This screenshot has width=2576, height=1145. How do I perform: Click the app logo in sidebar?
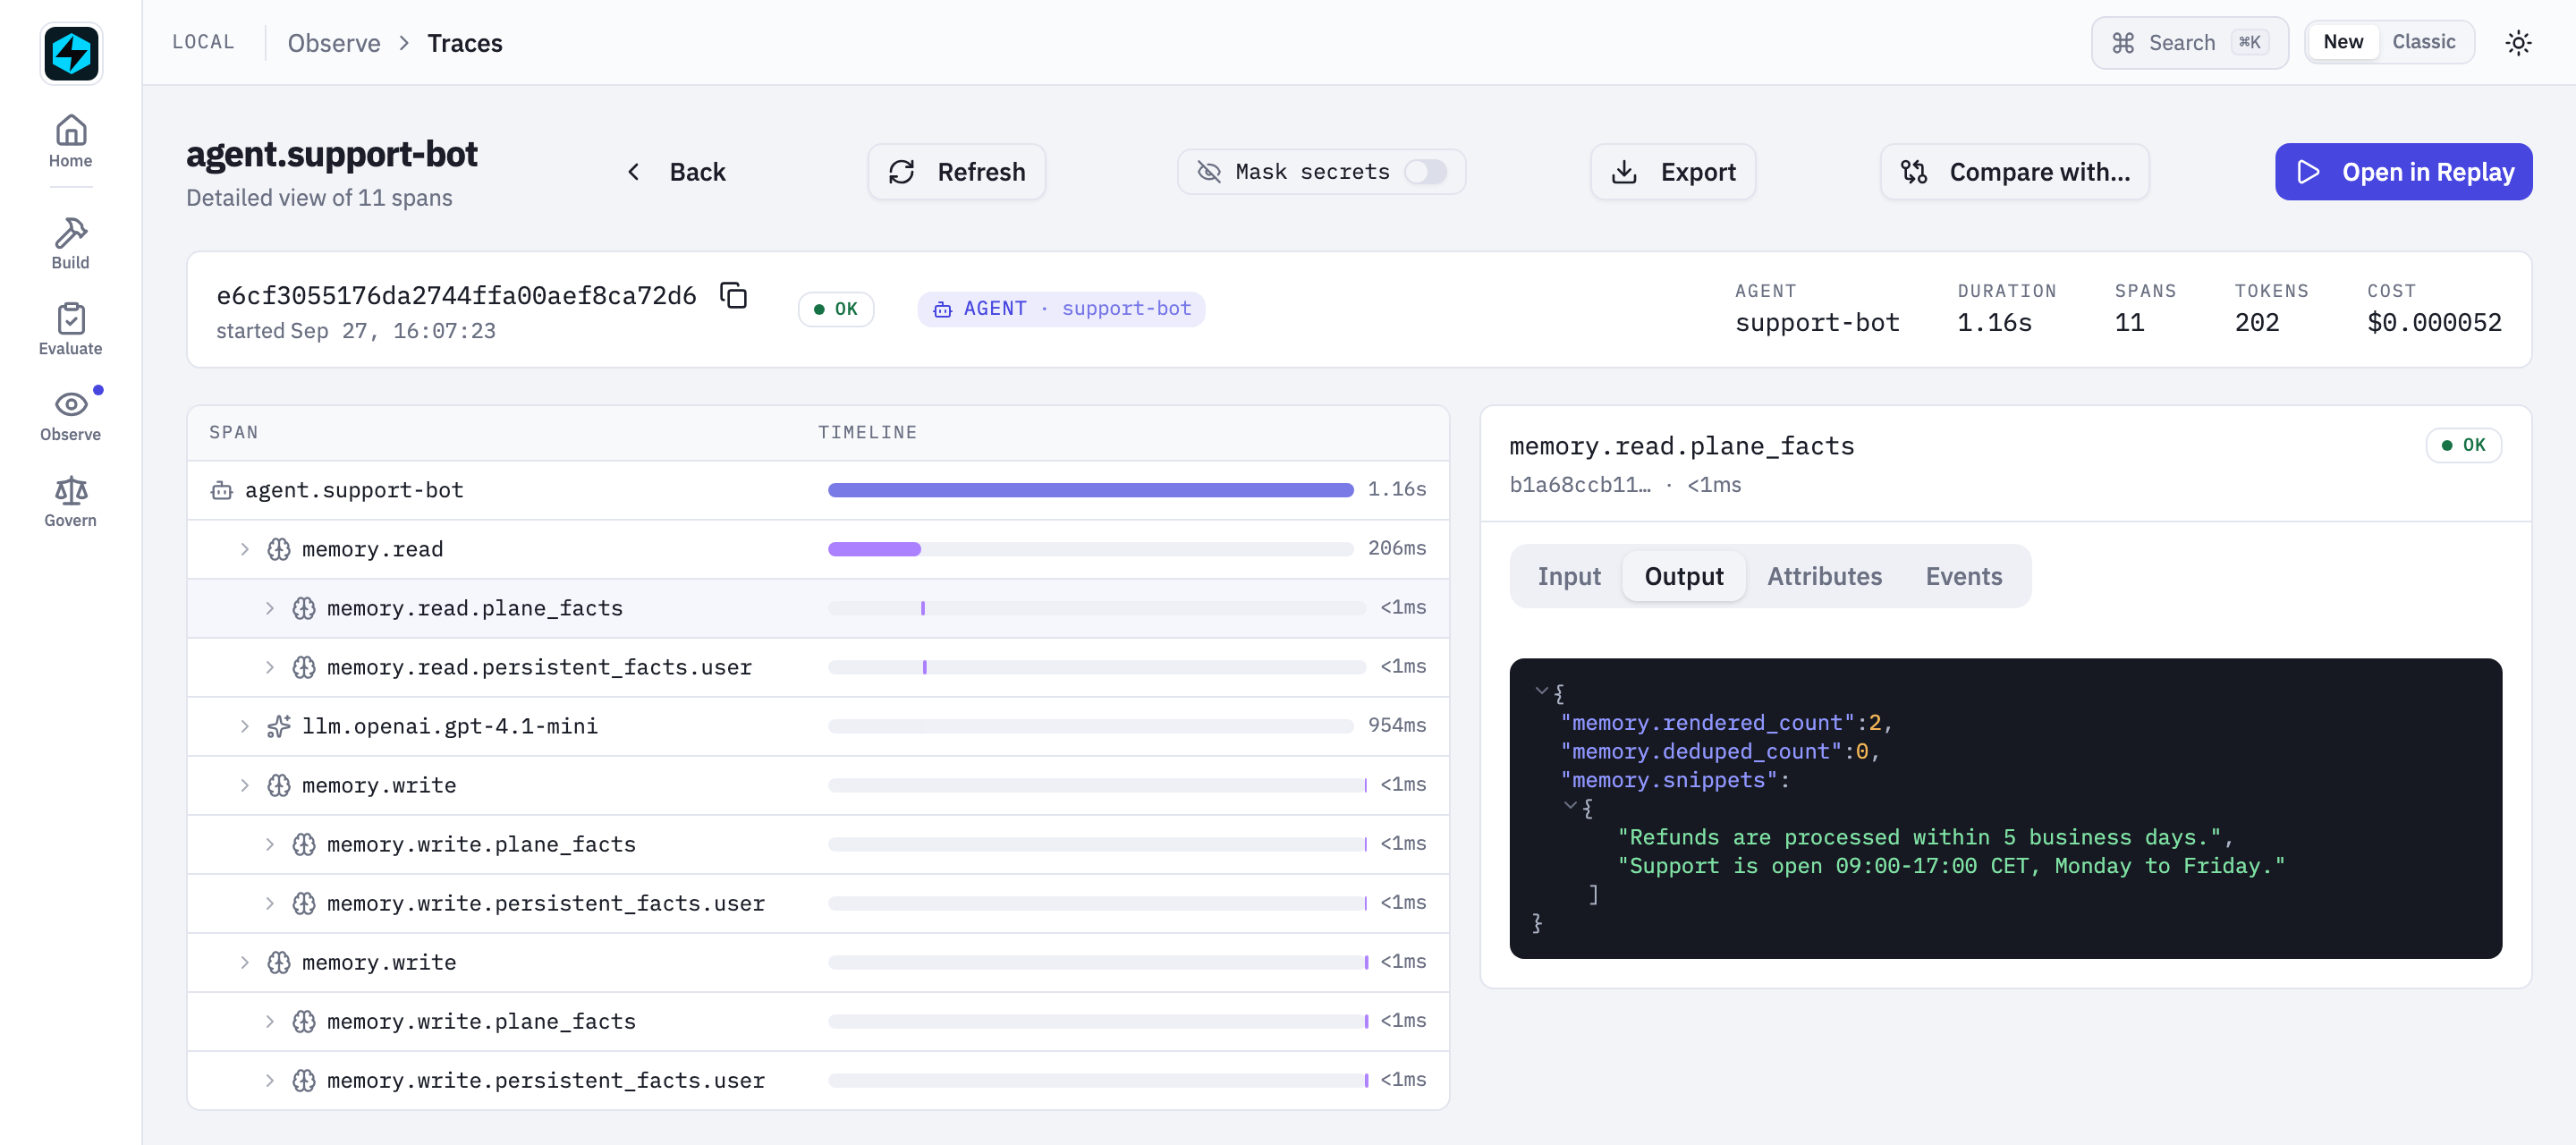(71, 53)
